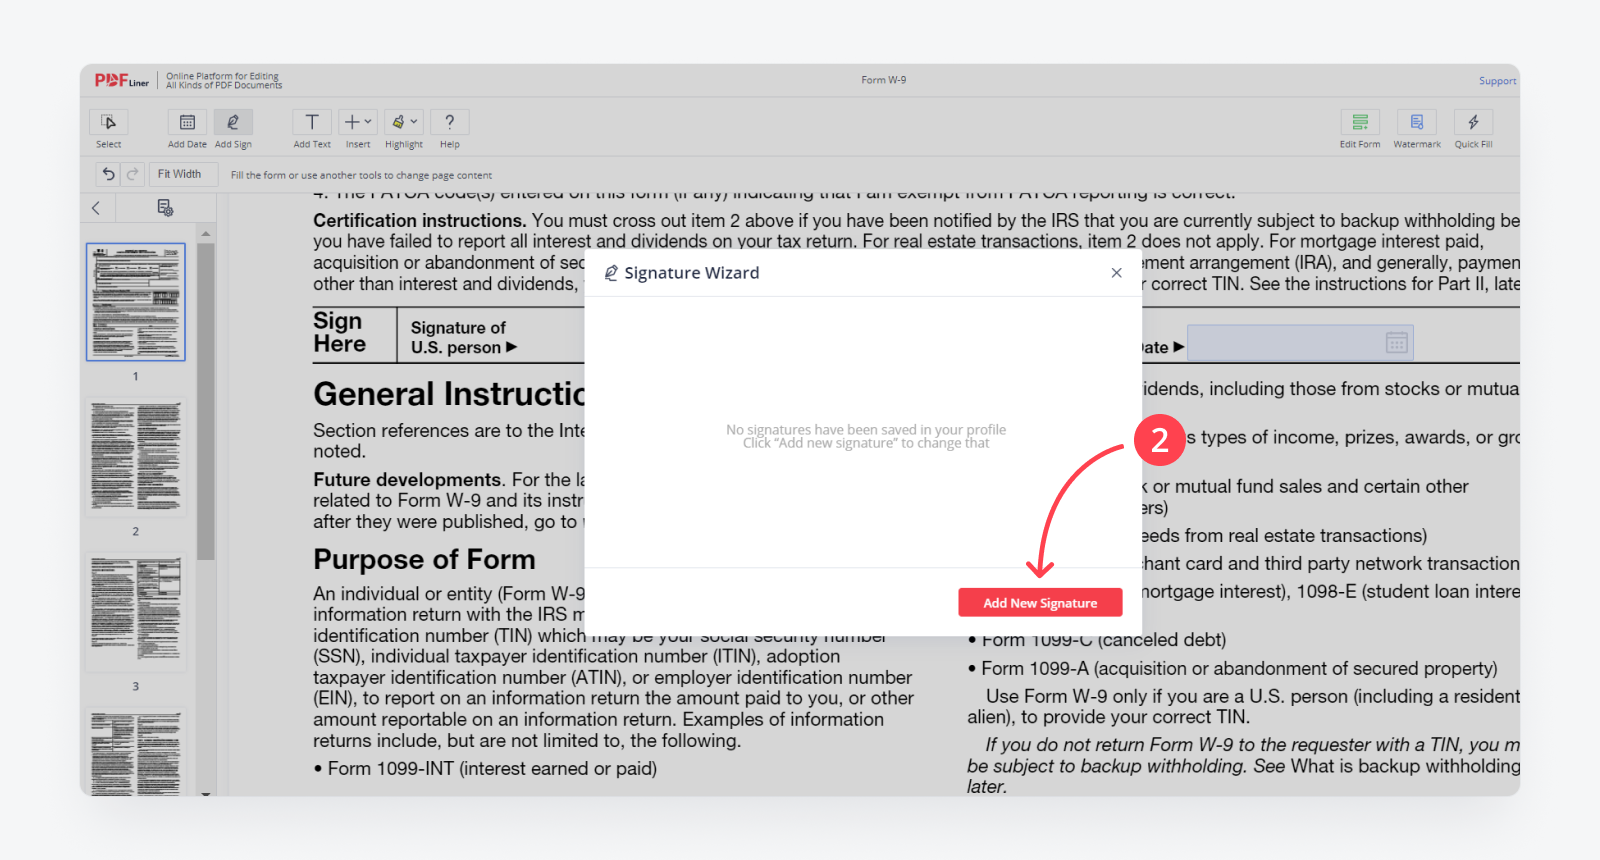Activate the Add Sign tool

pos(233,122)
